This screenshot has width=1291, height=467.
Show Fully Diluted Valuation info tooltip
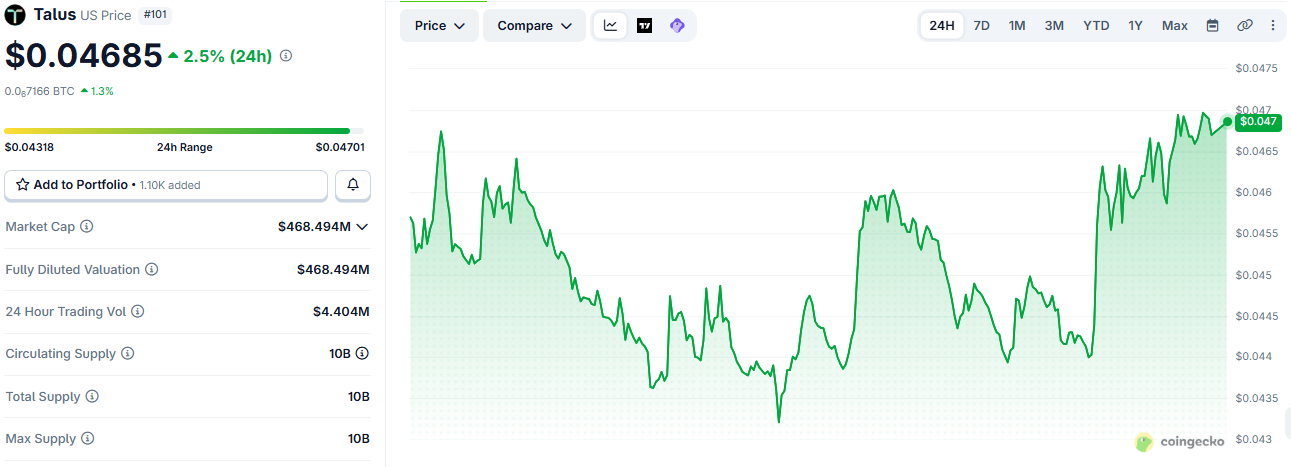[151, 270]
